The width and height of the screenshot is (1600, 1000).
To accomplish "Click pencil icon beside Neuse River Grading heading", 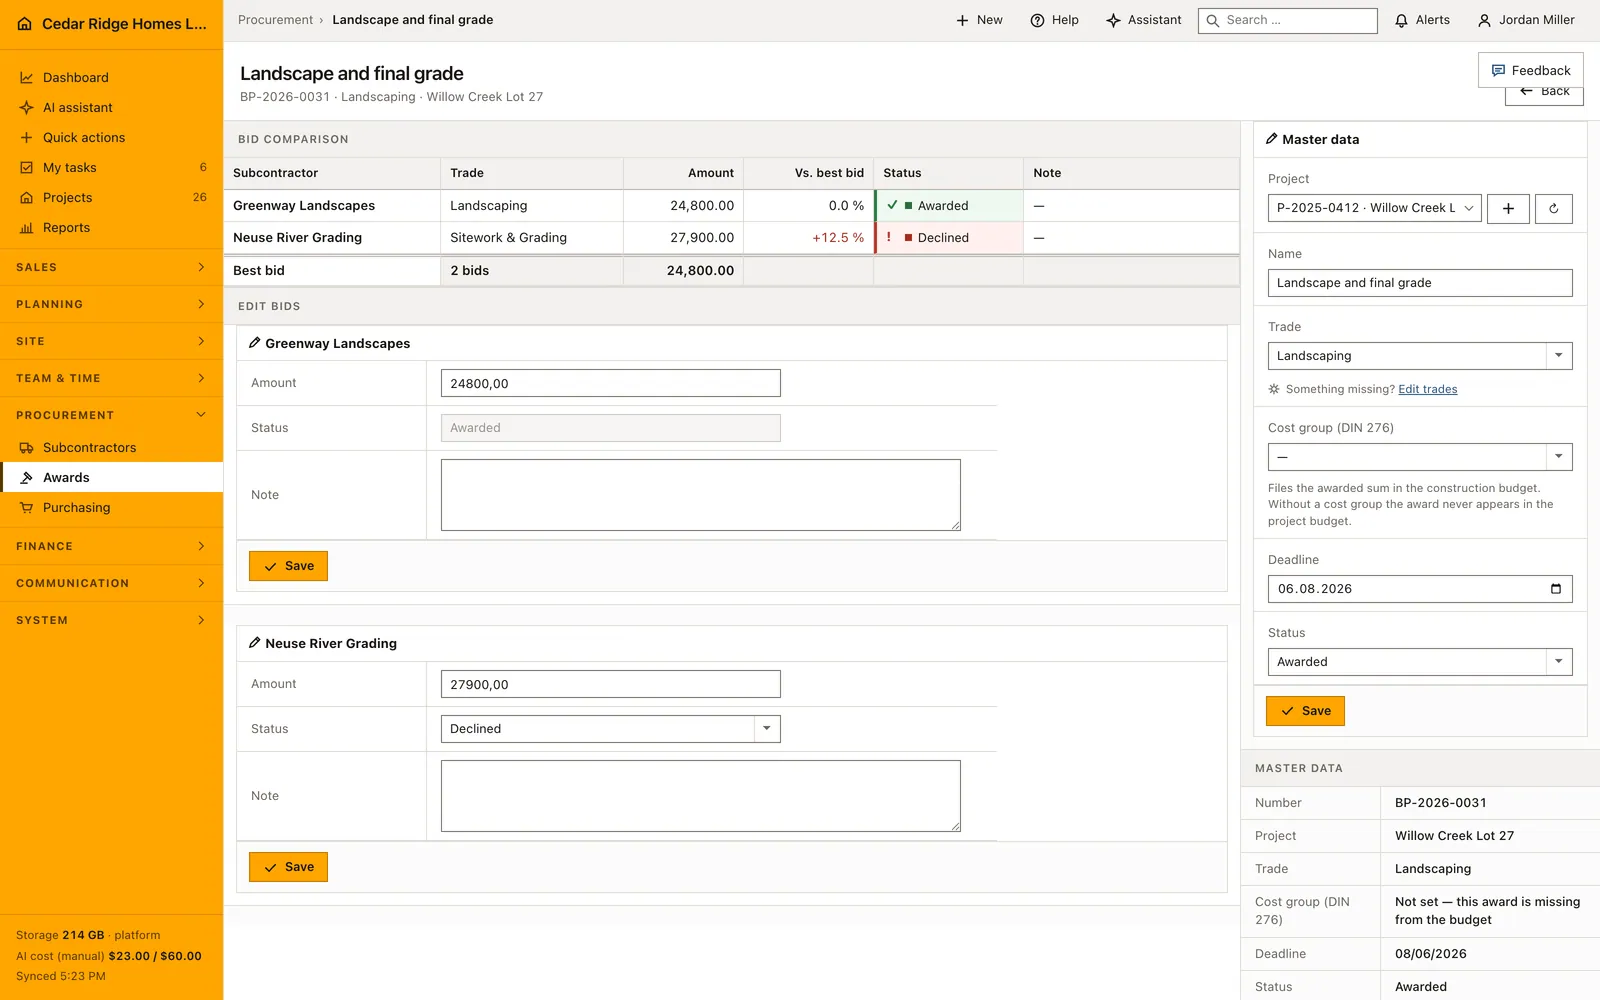I will tap(254, 643).
